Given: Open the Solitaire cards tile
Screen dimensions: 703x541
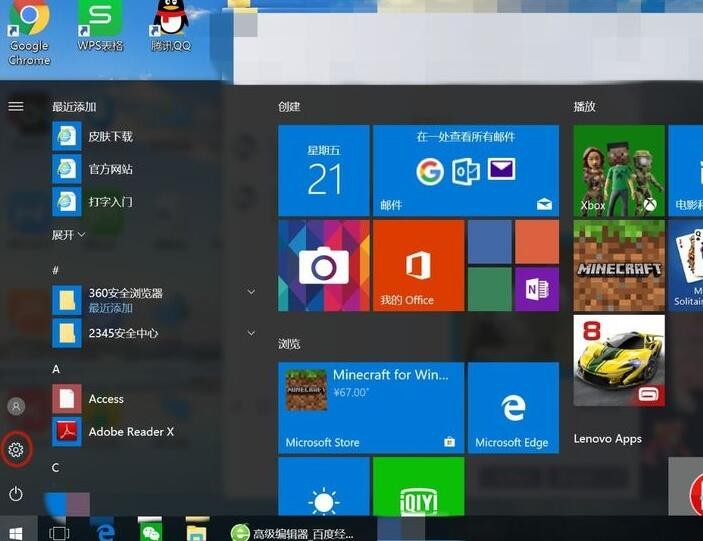Looking at the screenshot, I should (x=686, y=265).
